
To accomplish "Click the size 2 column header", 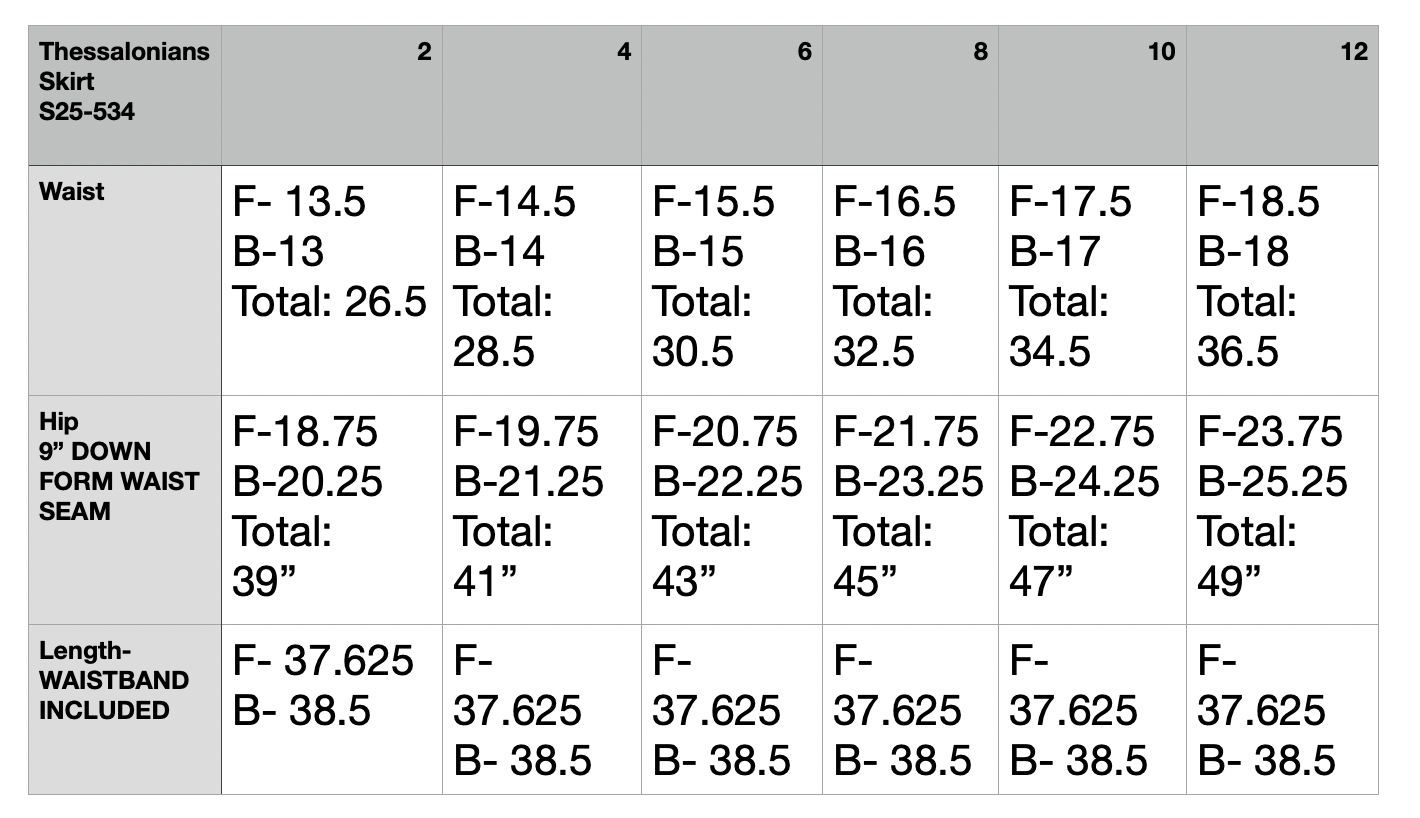I will (x=332, y=96).
